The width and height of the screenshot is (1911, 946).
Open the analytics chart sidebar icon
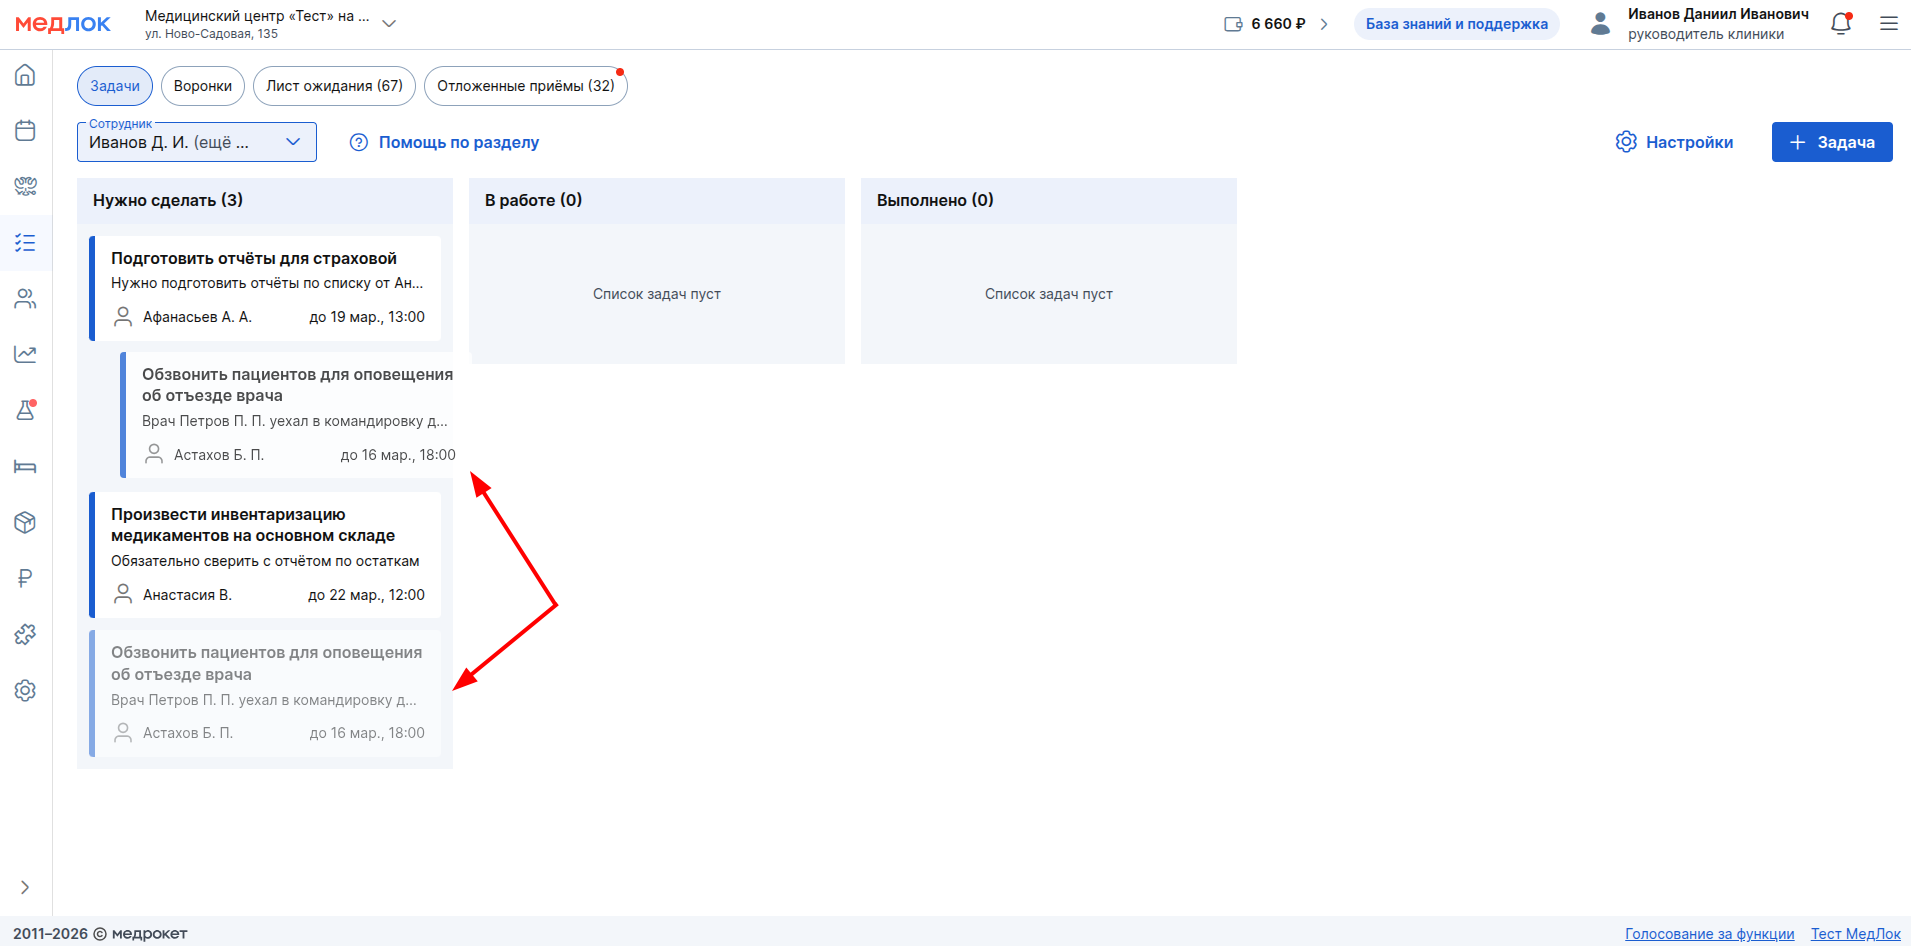25,354
